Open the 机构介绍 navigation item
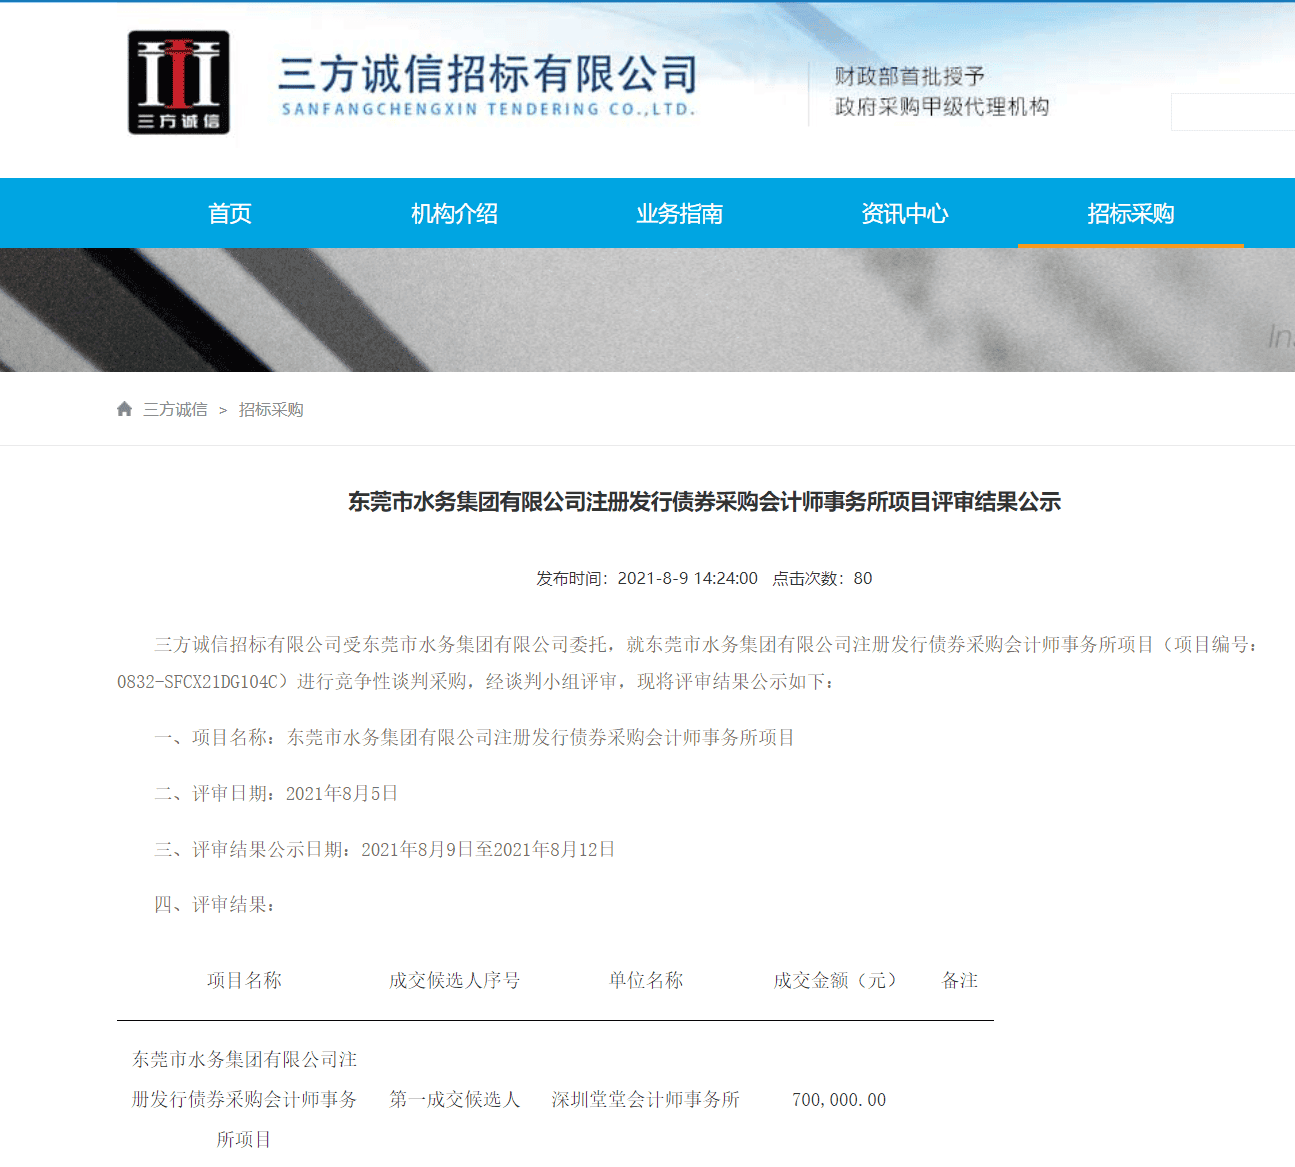 coord(454,213)
